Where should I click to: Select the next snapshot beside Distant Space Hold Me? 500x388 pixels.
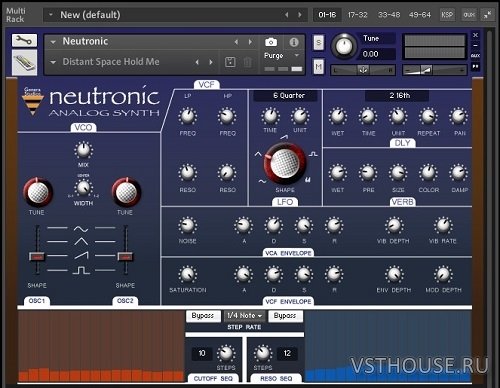[211, 62]
